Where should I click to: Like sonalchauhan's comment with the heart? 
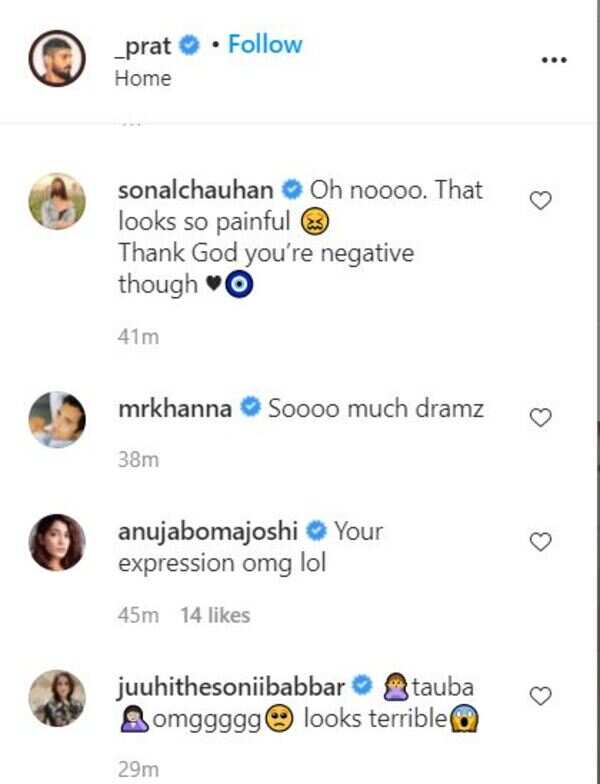[x=540, y=201]
